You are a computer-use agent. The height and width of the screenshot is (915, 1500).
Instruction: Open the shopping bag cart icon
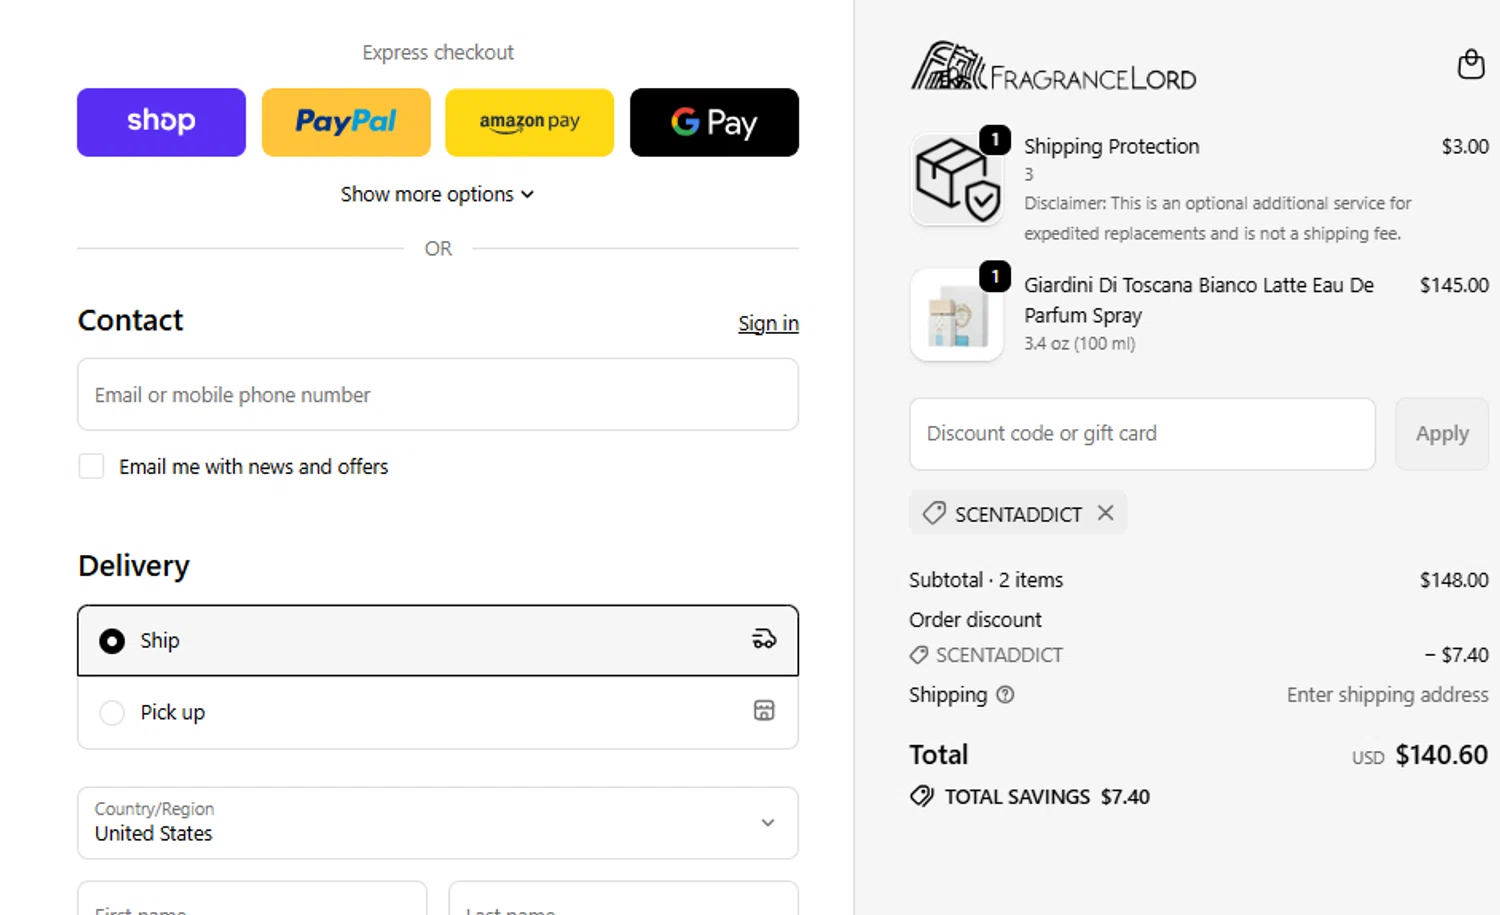click(1470, 64)
